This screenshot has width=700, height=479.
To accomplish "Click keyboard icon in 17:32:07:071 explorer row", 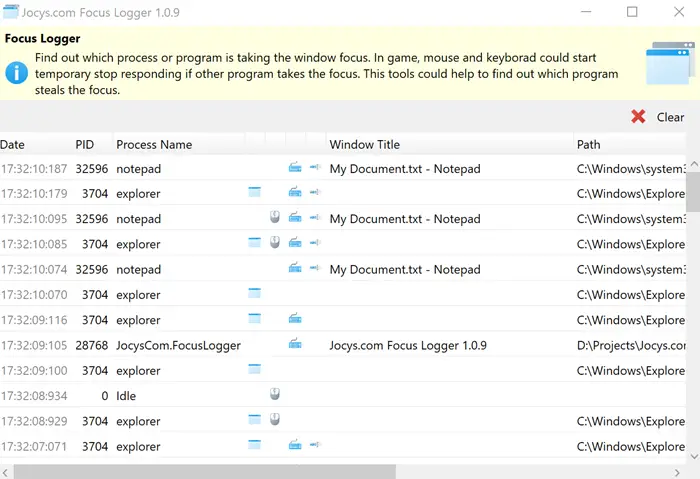I will click(295, 445).
